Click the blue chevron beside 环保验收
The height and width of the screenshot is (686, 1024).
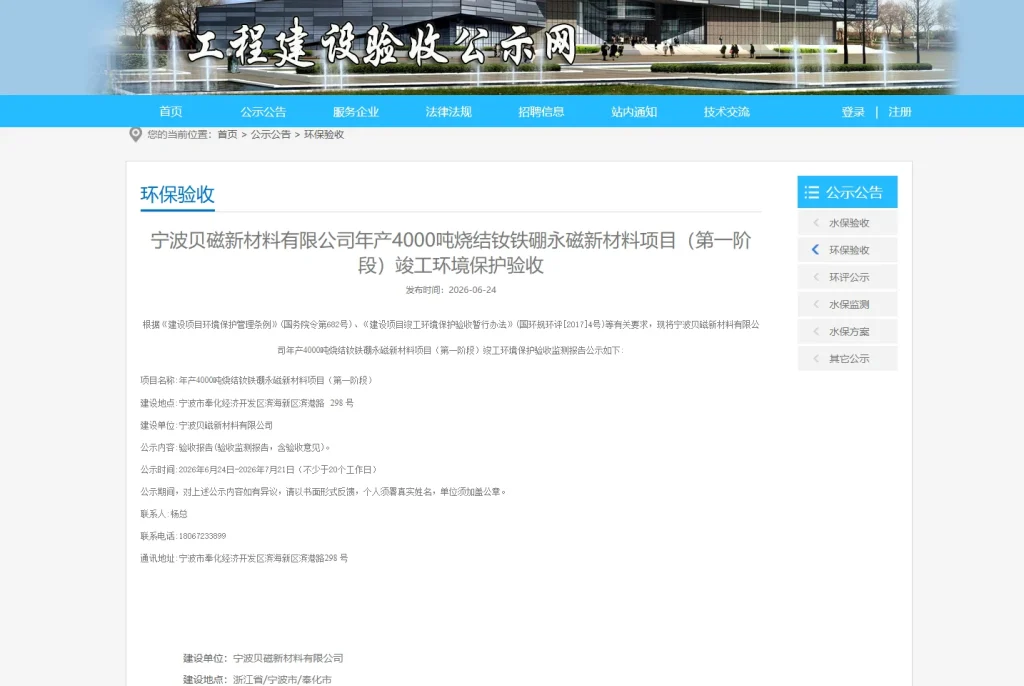(x=815, y=250)
